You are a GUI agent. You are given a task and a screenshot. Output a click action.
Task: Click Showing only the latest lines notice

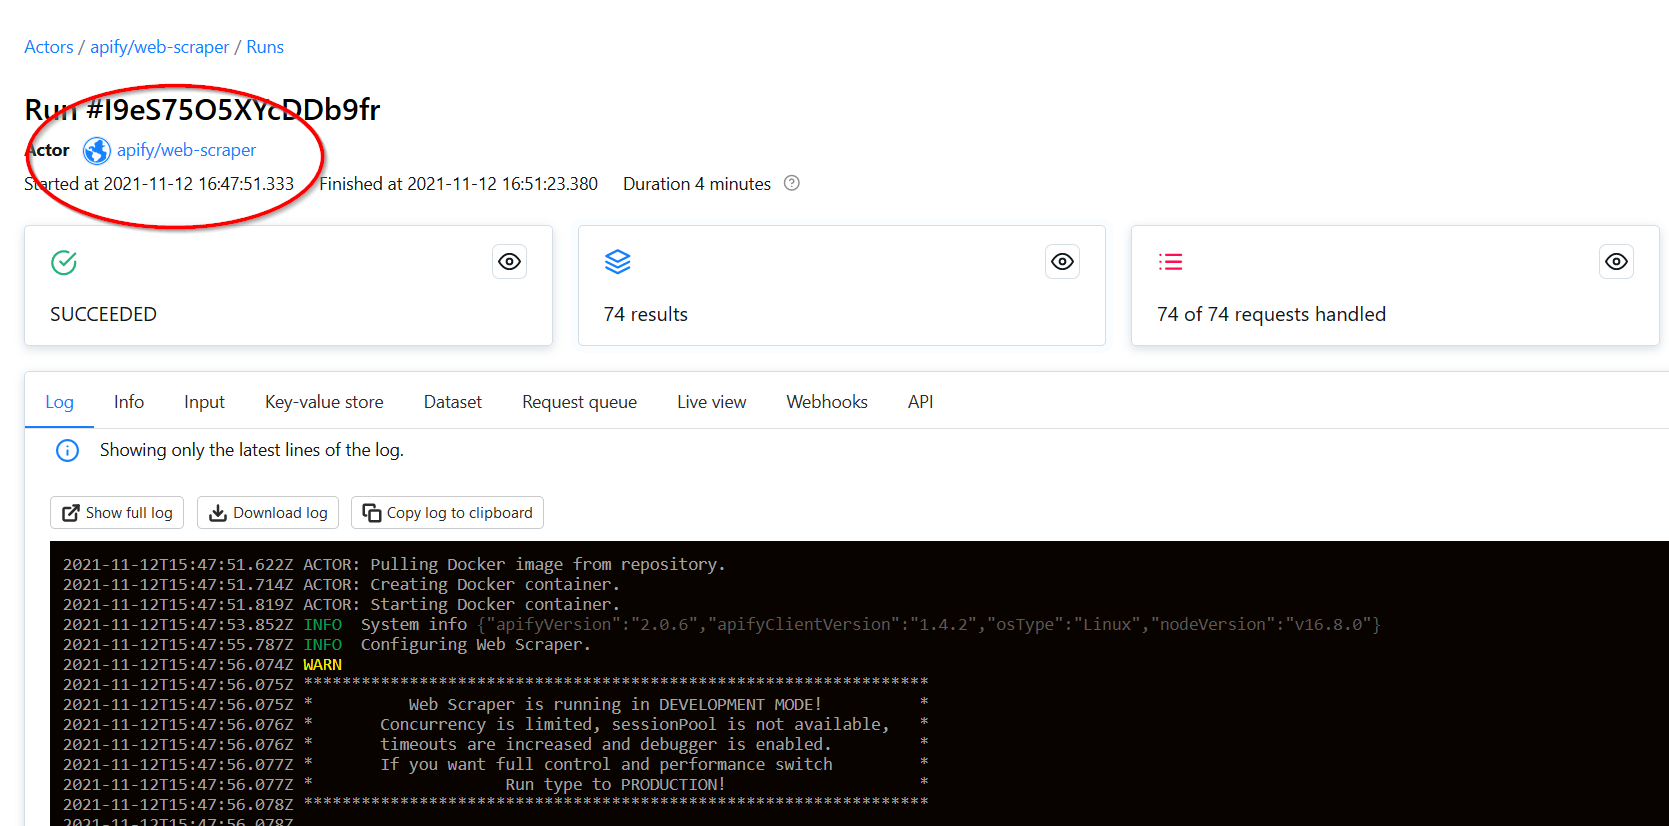(x=252, y=450)
